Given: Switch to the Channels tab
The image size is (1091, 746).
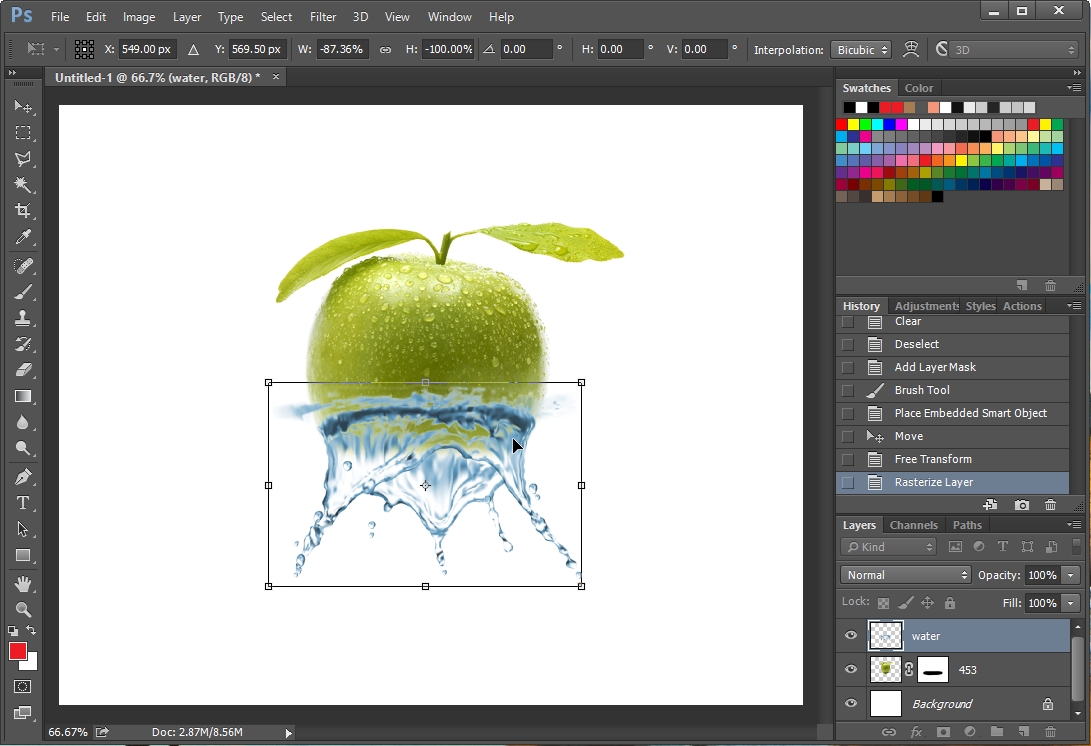Looking at the screenshot, I should click(x=914, y=525).
